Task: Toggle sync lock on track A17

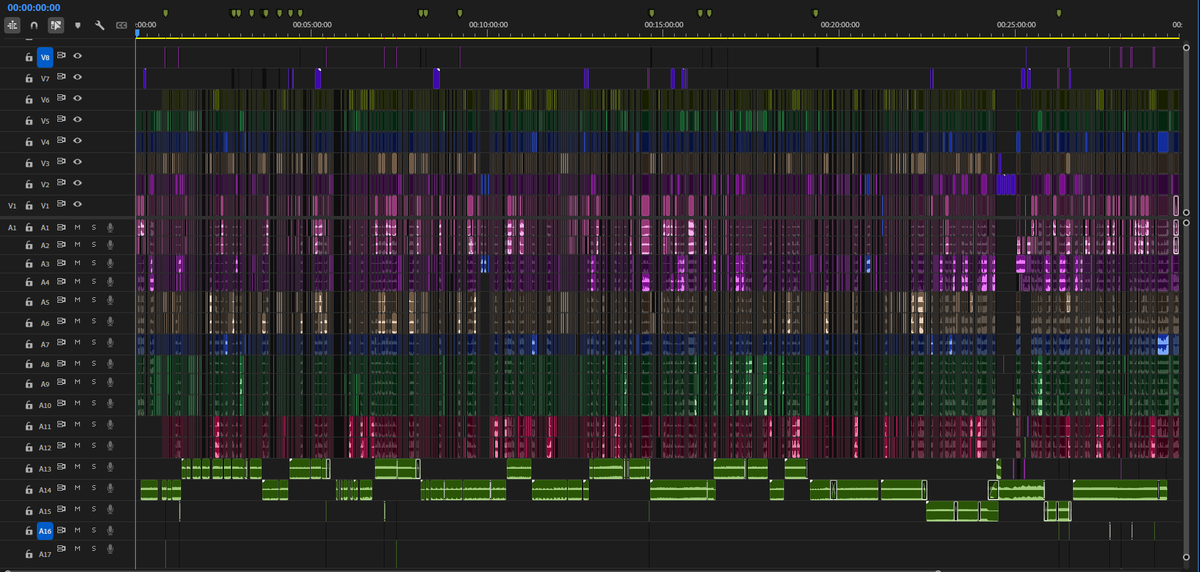Action: coord(62,550)
